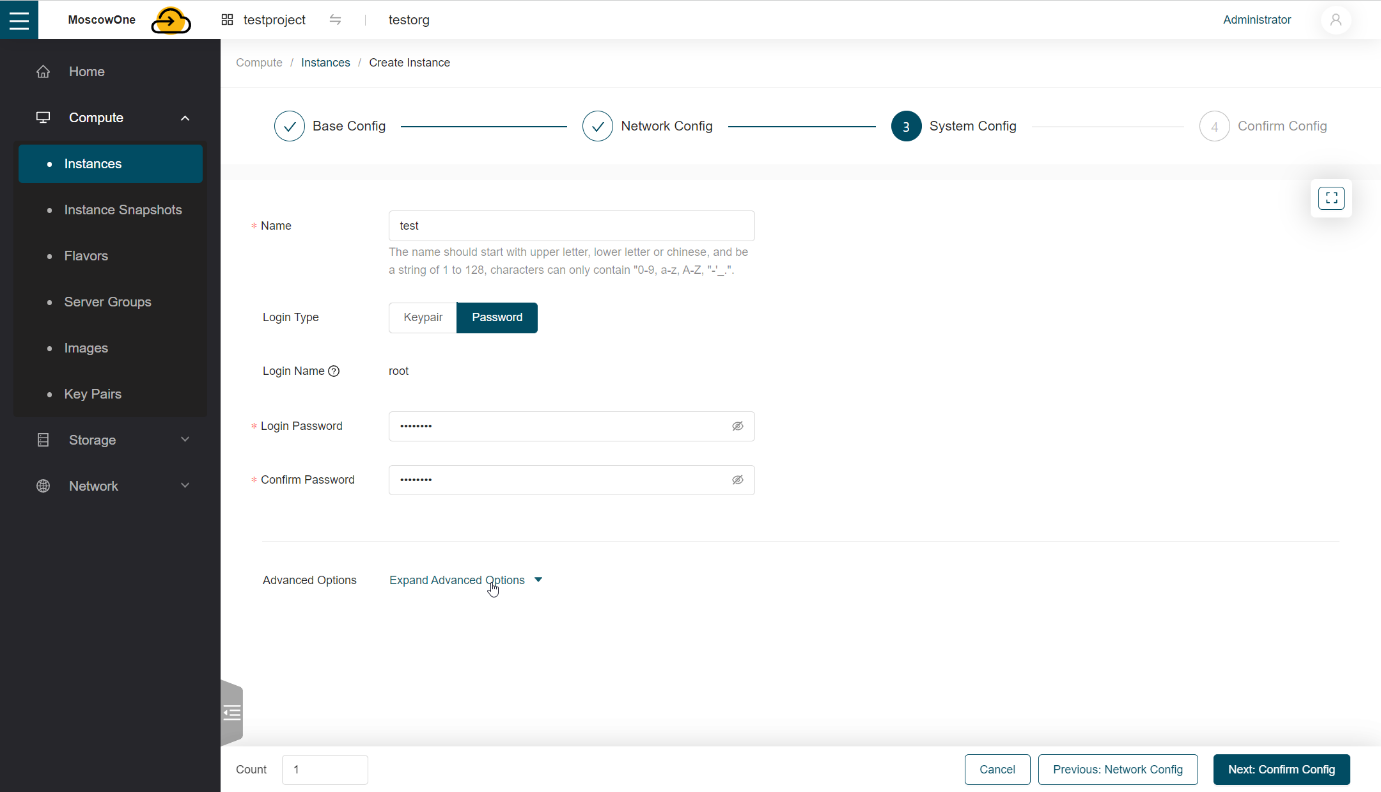The width and height of the screenshot is (1381, 792).
Task: Click the MoscowOne cloud logo
Action: (x=171, y=21)
